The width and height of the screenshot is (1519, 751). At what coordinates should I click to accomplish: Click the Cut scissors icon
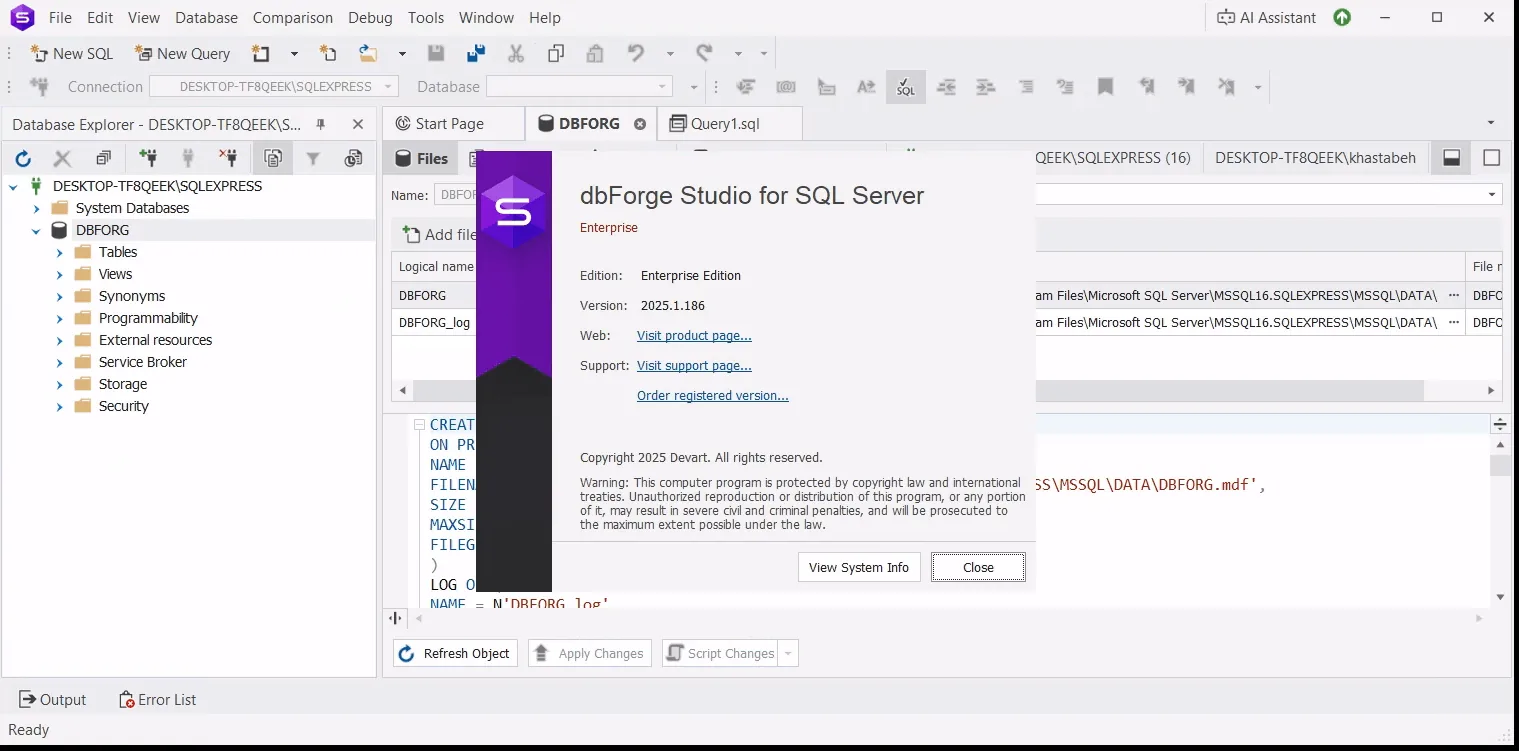tap(516, 54)
